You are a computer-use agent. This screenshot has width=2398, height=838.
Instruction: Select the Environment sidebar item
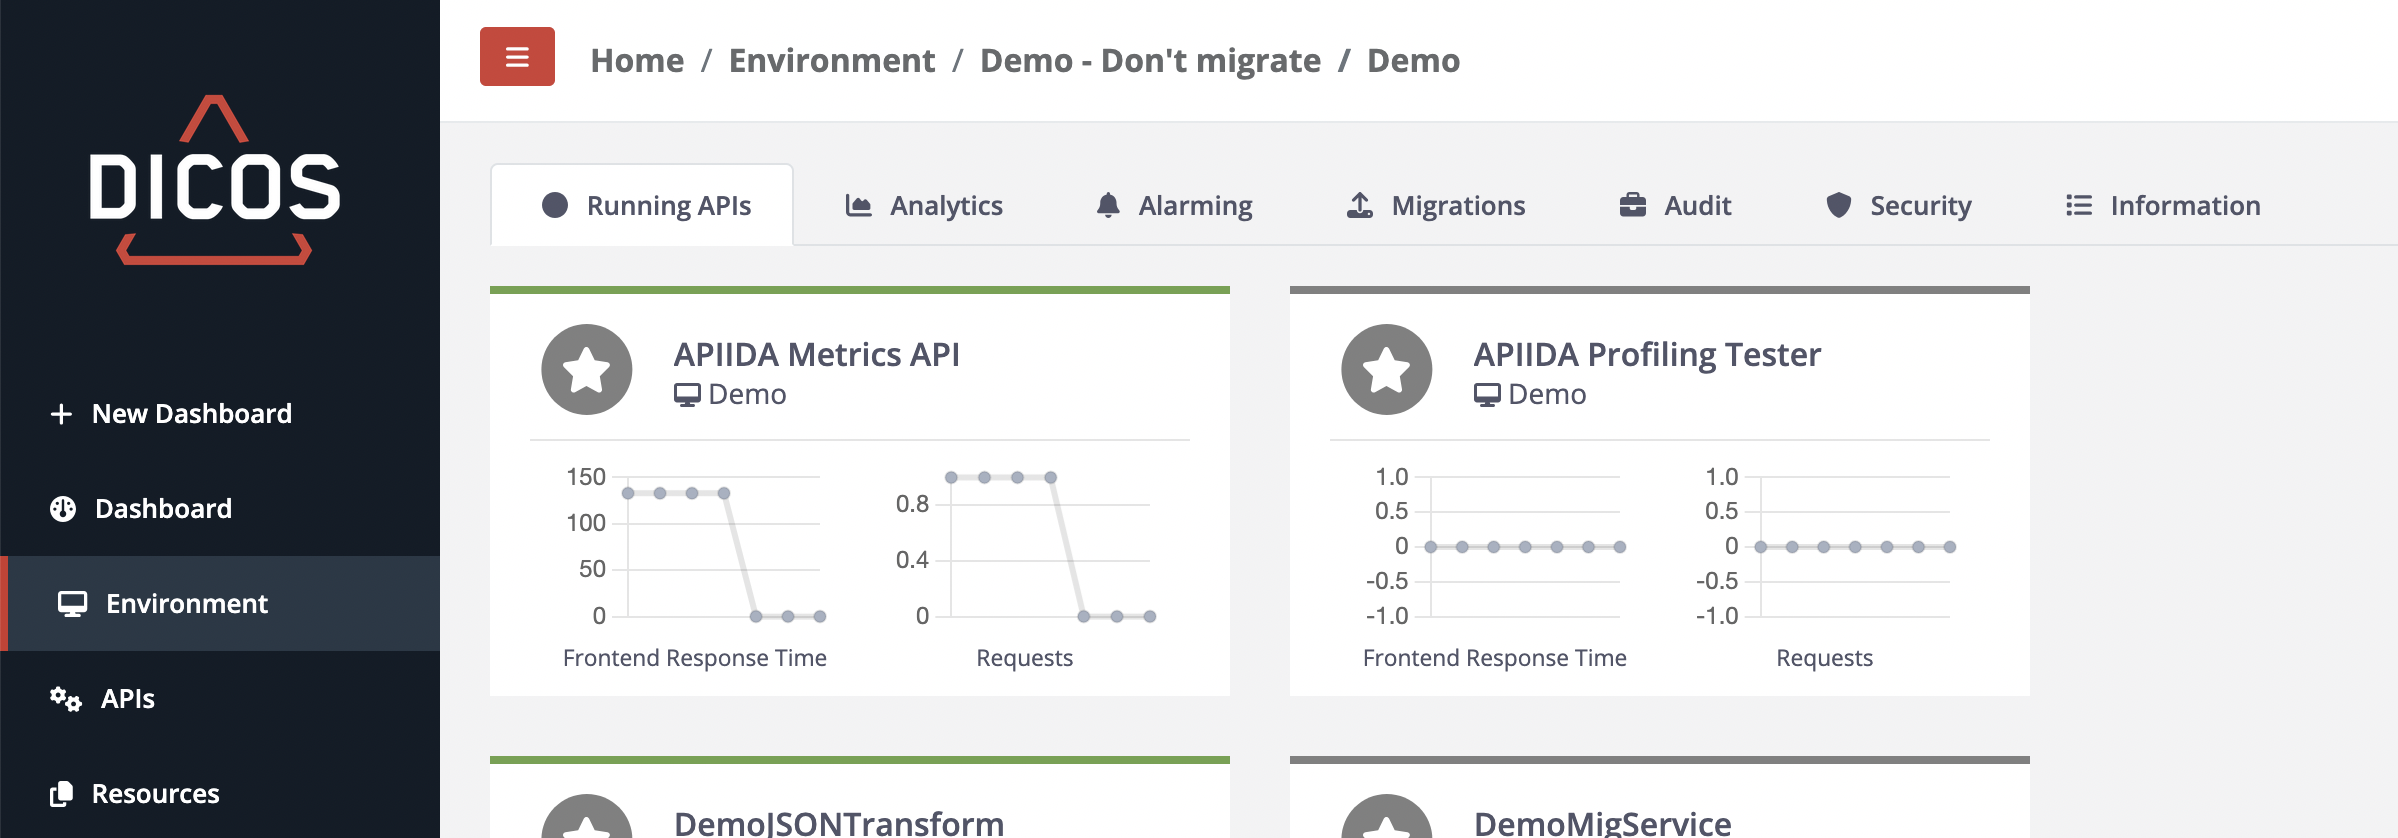(187, 604)
